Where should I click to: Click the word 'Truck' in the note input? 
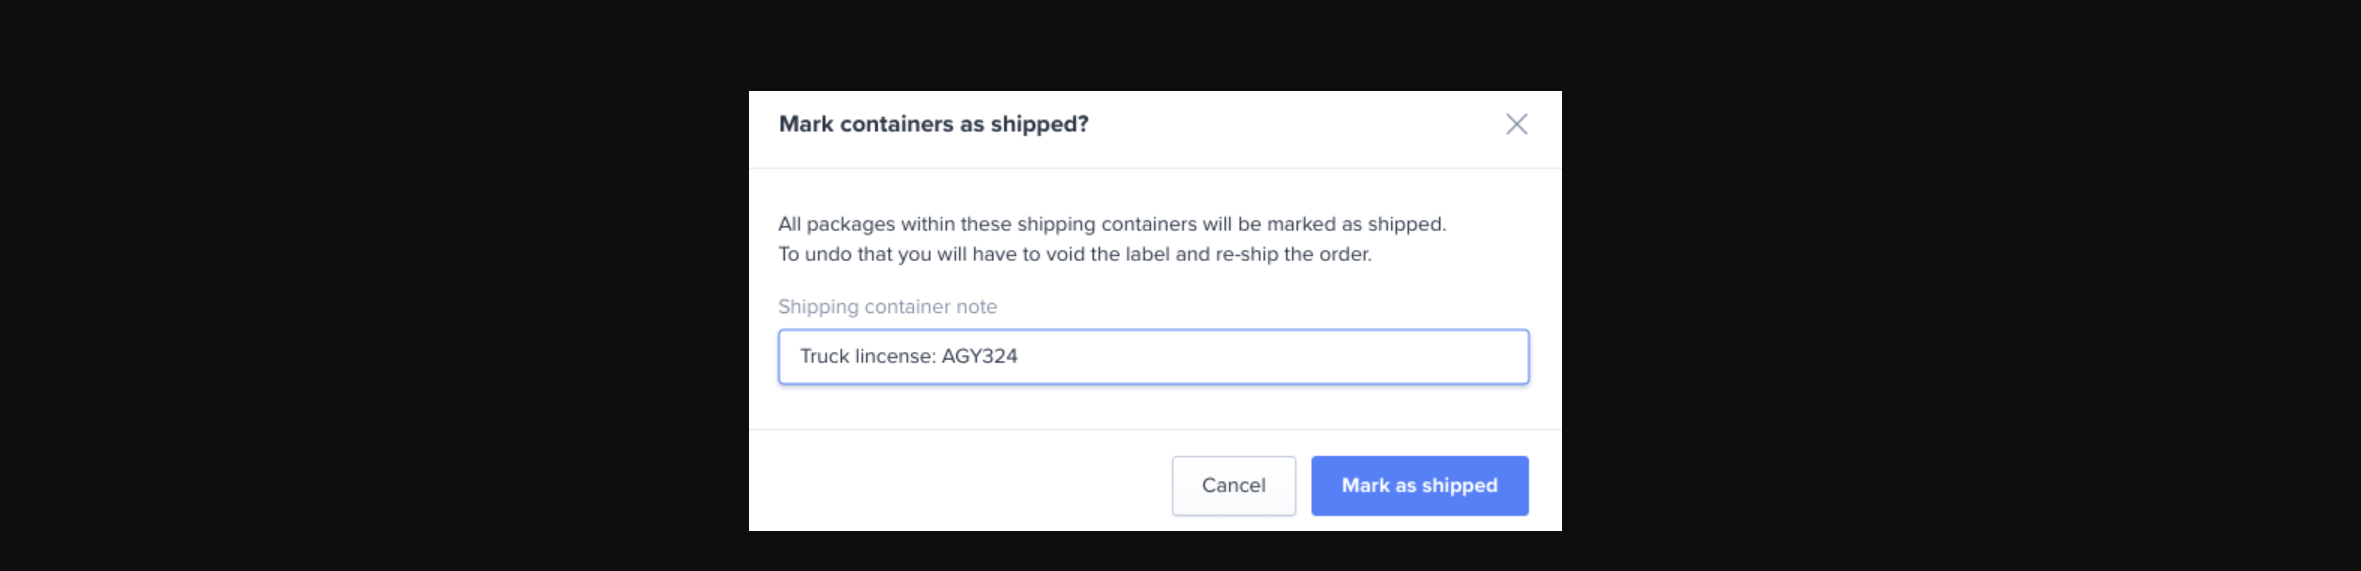824,357
